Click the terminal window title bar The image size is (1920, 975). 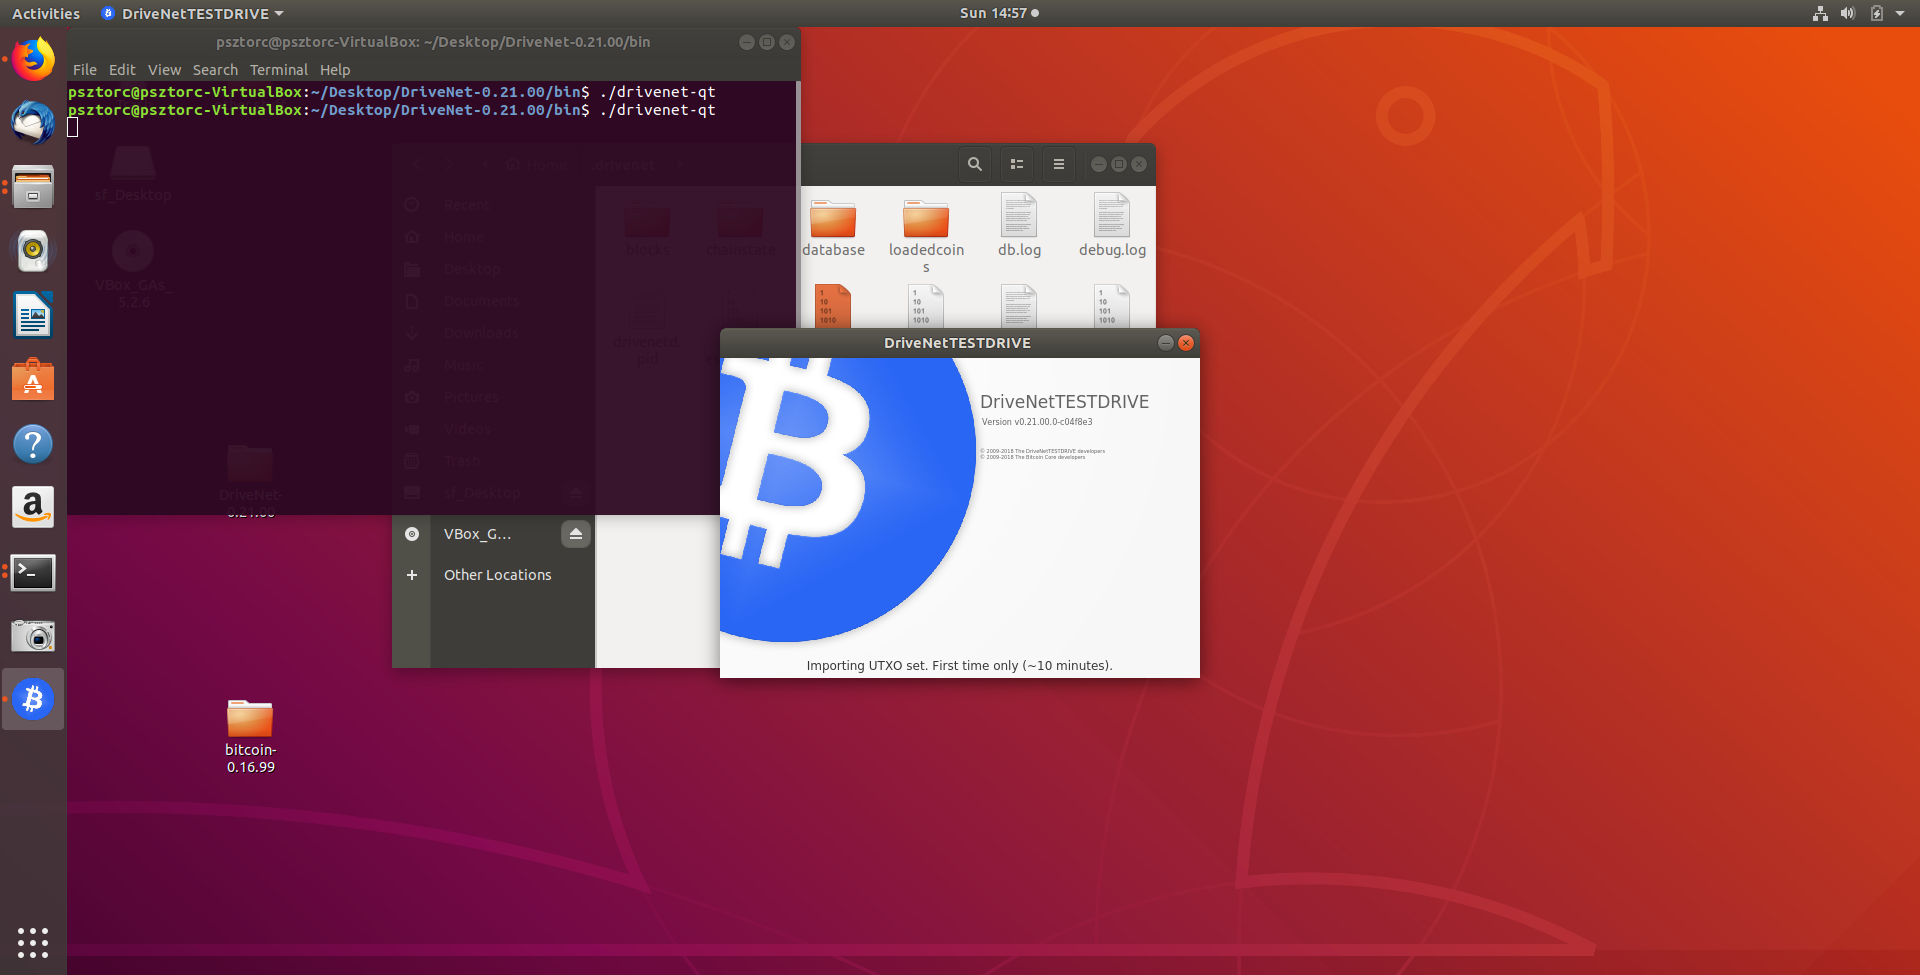pyautogui.click(x=433, y=42)
